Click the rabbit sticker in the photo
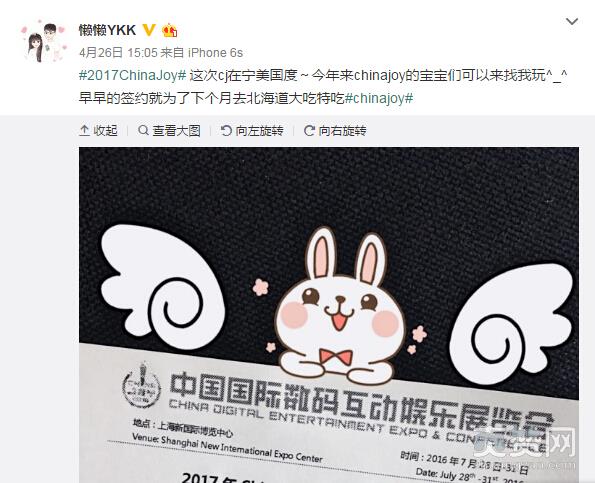Viewport: 595px width, 483px height. (338, 305)
